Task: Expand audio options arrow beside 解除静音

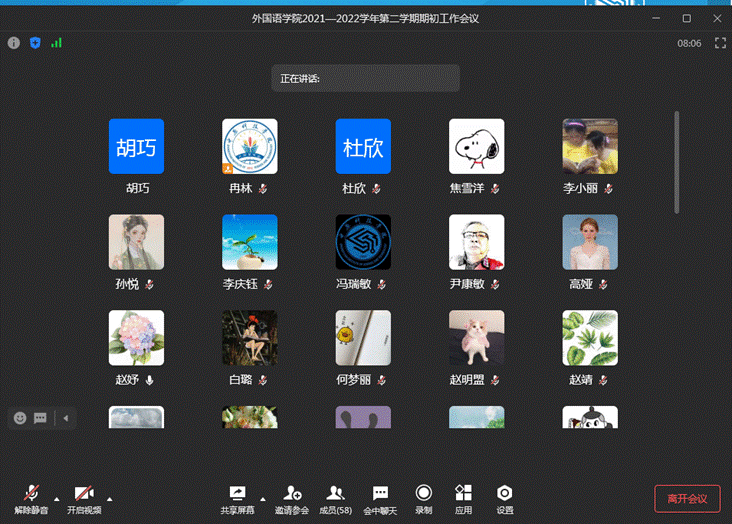Action: [x=56, y=498]
